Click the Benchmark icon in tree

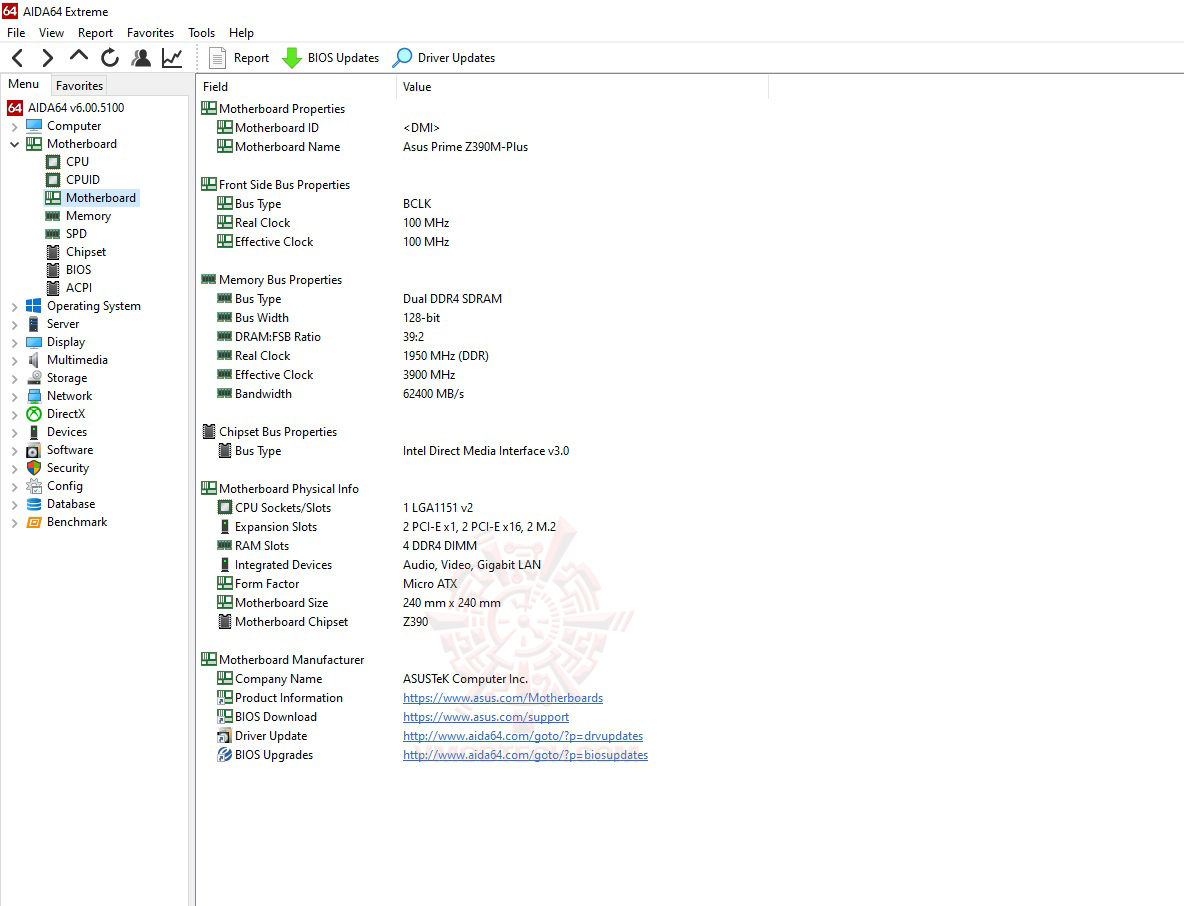point(34,522)
